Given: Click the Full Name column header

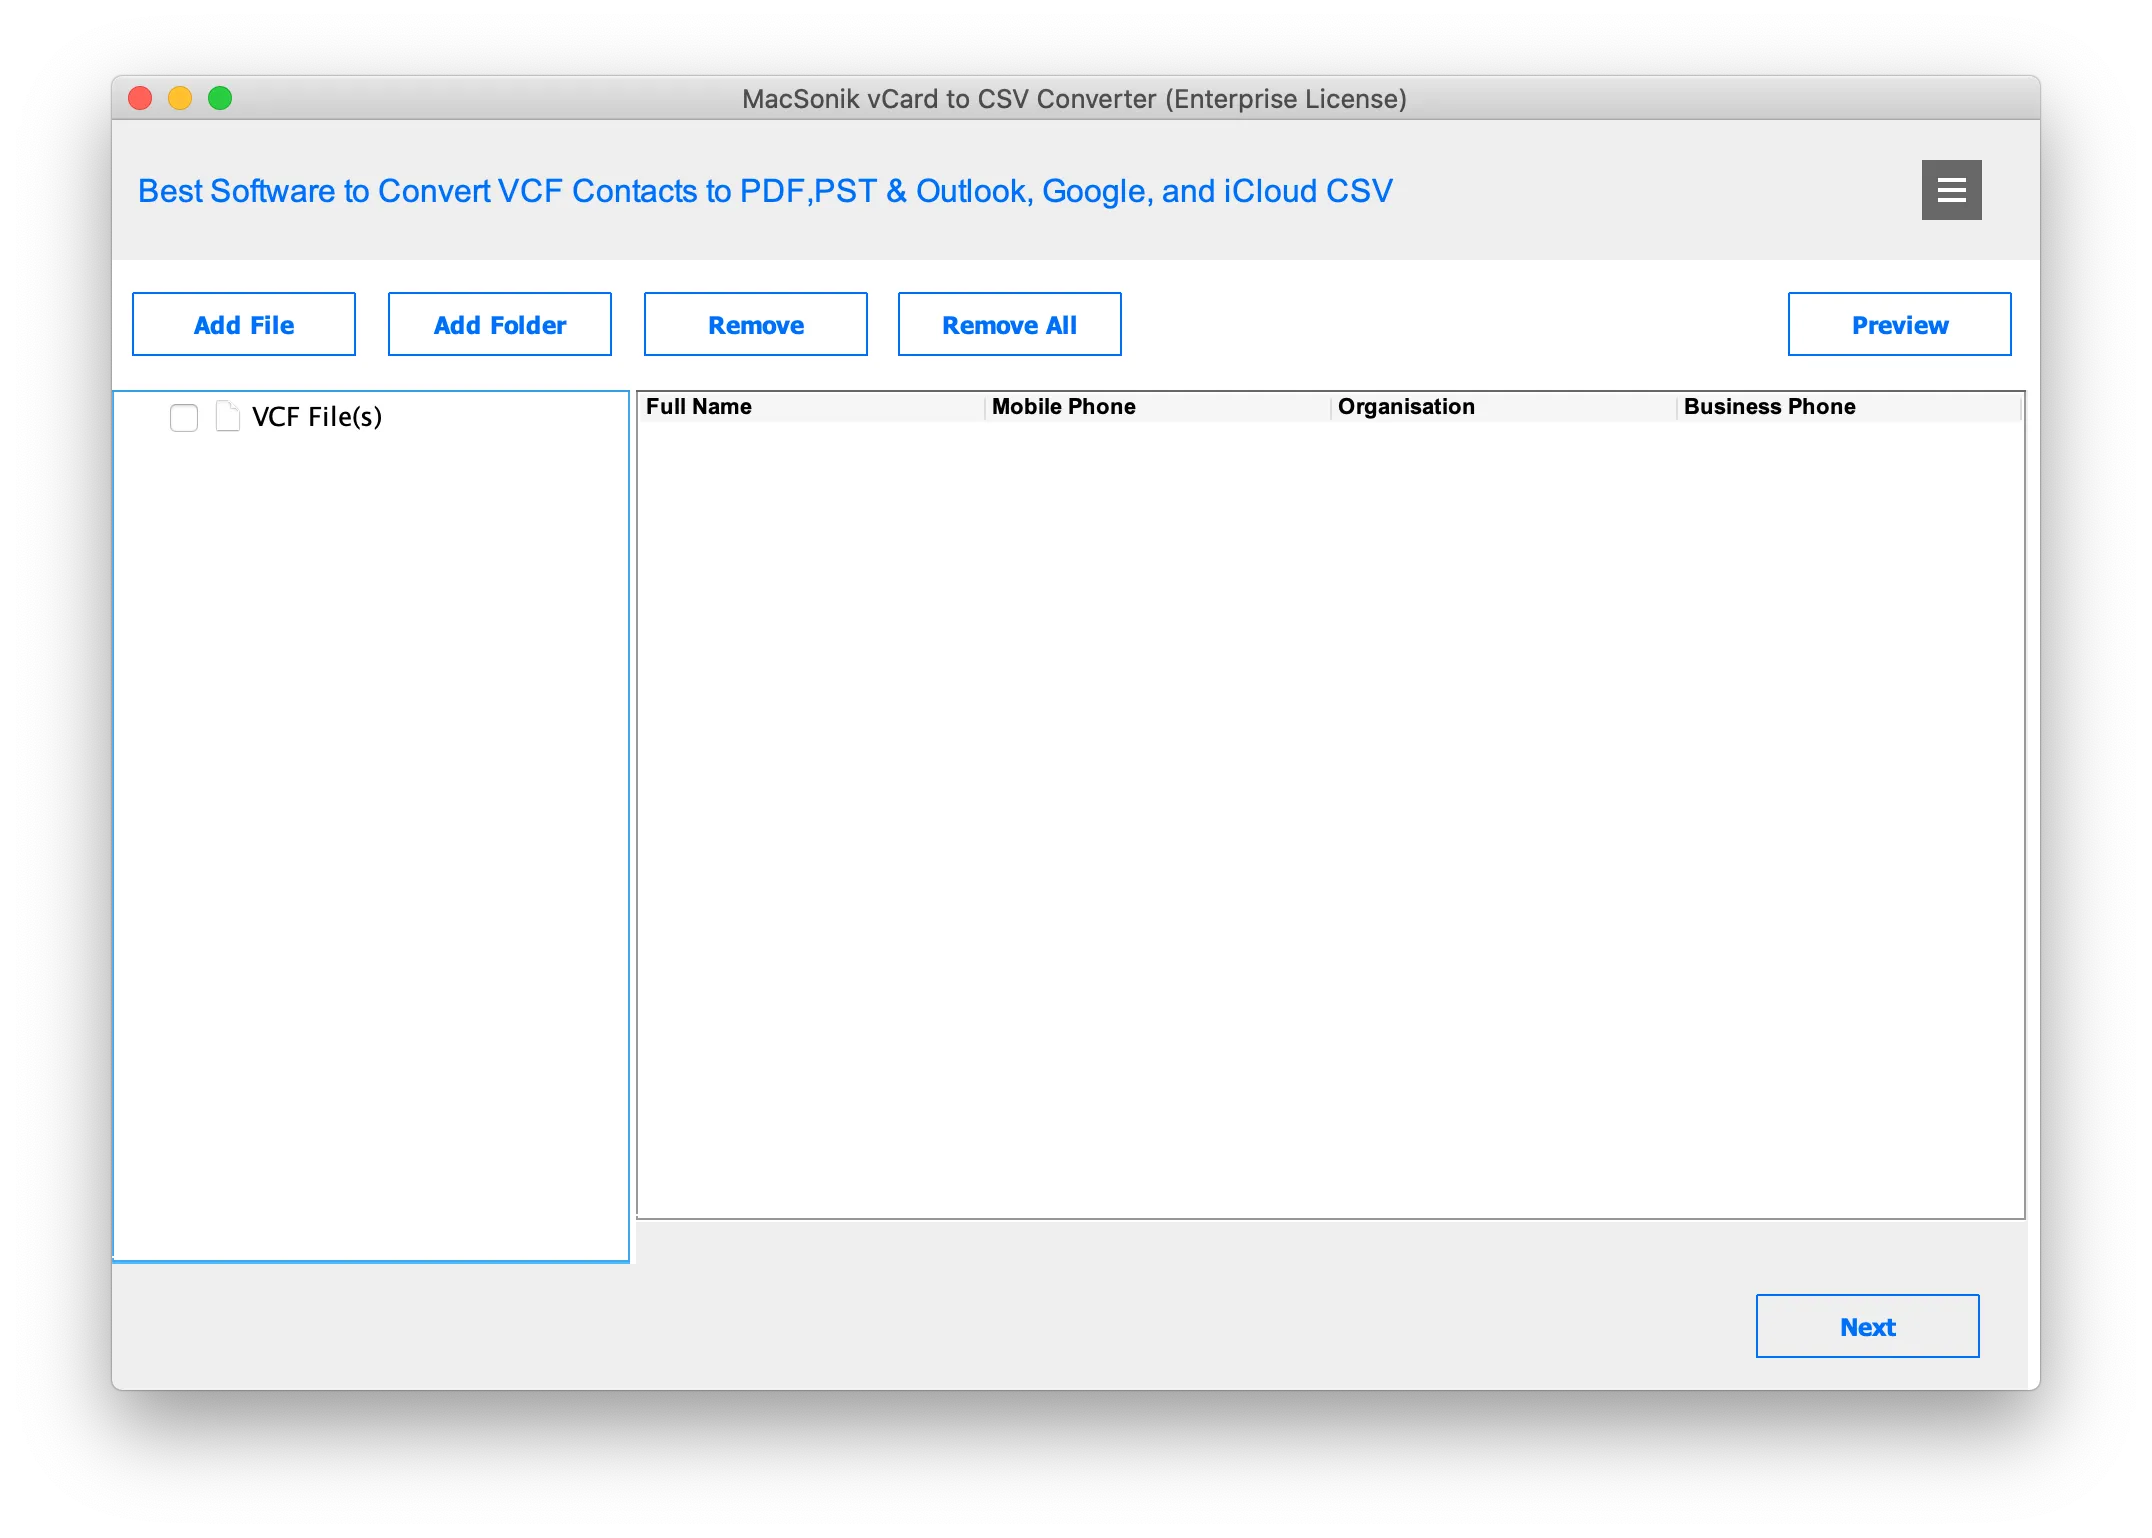Looking at the screenshot, I should tap(811, 406).
